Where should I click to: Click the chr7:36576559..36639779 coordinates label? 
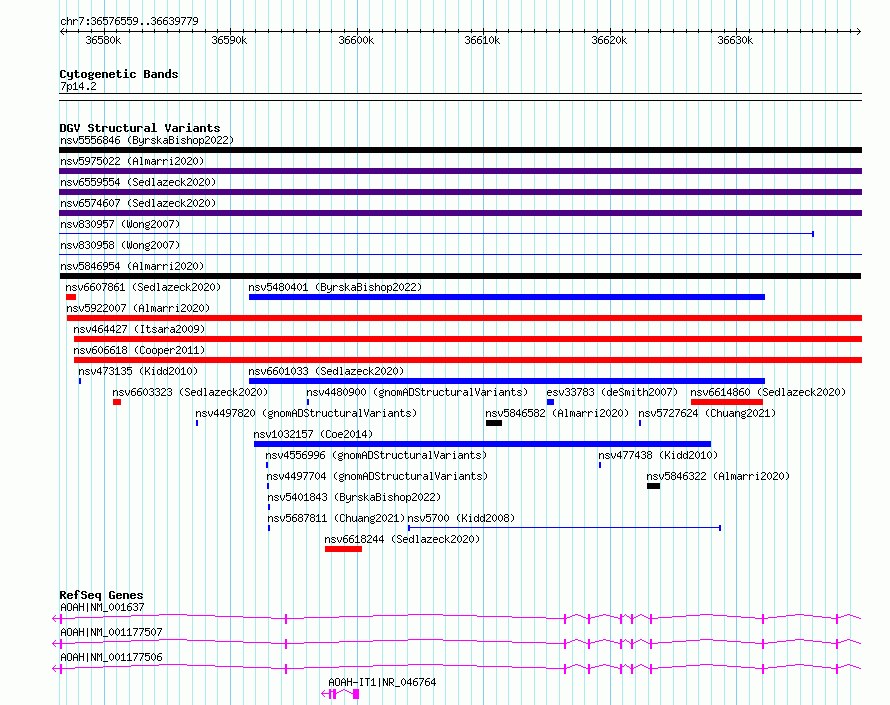129,22
